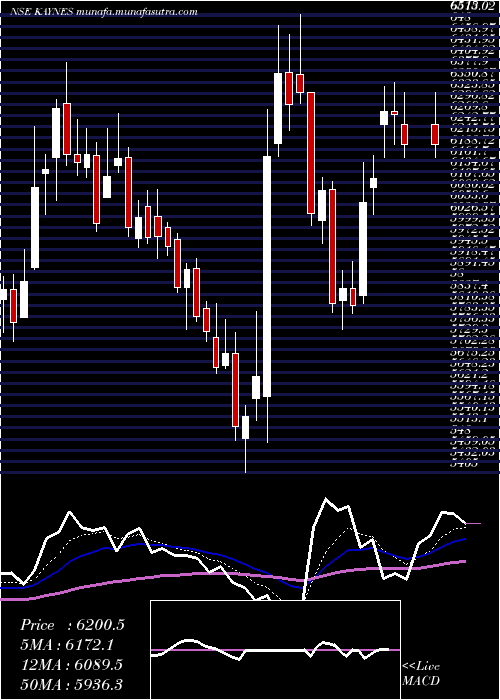
Task: Click the <<Live MACD label
Action: [421, 674]
